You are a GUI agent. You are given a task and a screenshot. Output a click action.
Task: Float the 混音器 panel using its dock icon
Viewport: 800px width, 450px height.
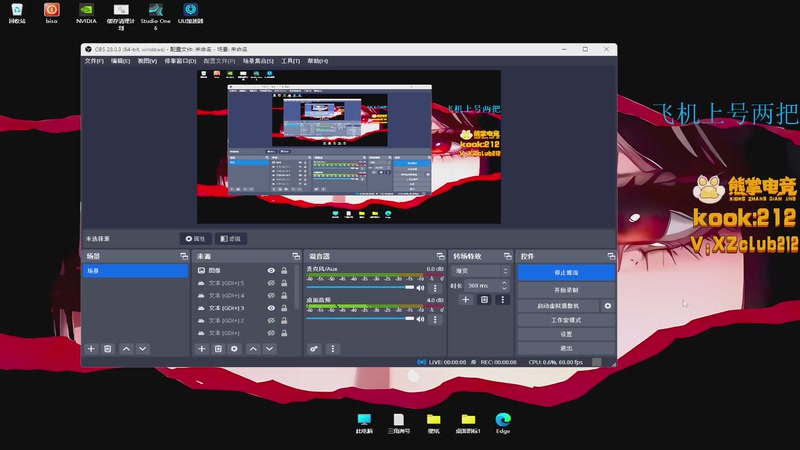click(440, 256)
